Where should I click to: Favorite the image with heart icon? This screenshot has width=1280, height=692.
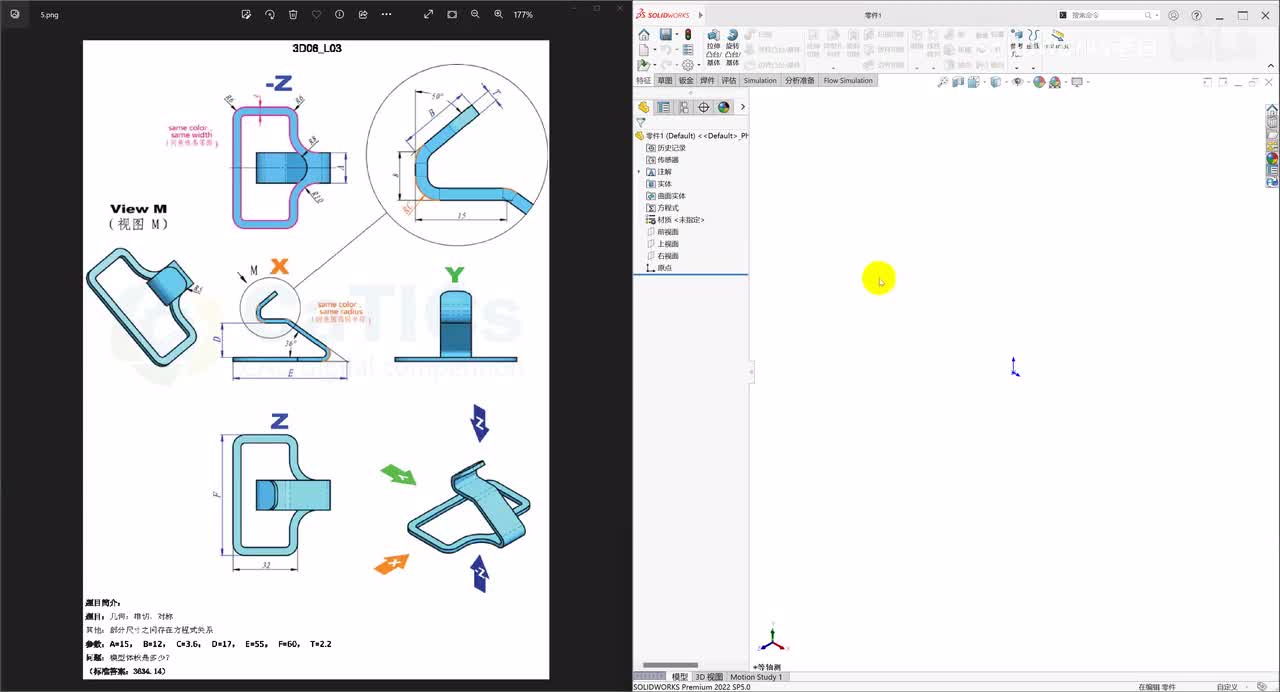pyautogui.click(x=316, y=14)
